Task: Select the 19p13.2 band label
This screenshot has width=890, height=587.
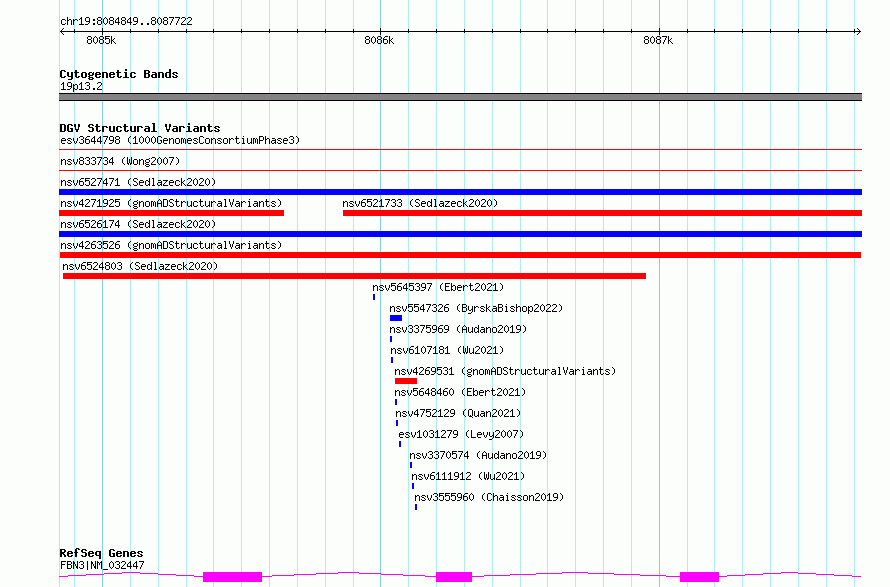Action: (x=81, y=86)
